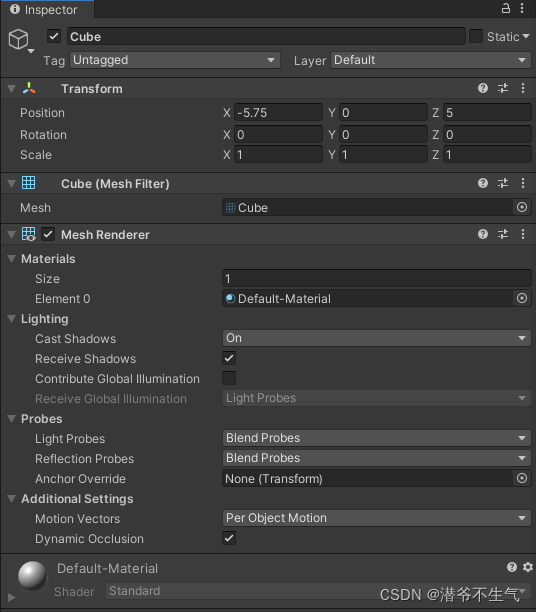This screenshot has height=612, width=536.
Task: Click the Scale Z field
Action: (487, 155)
